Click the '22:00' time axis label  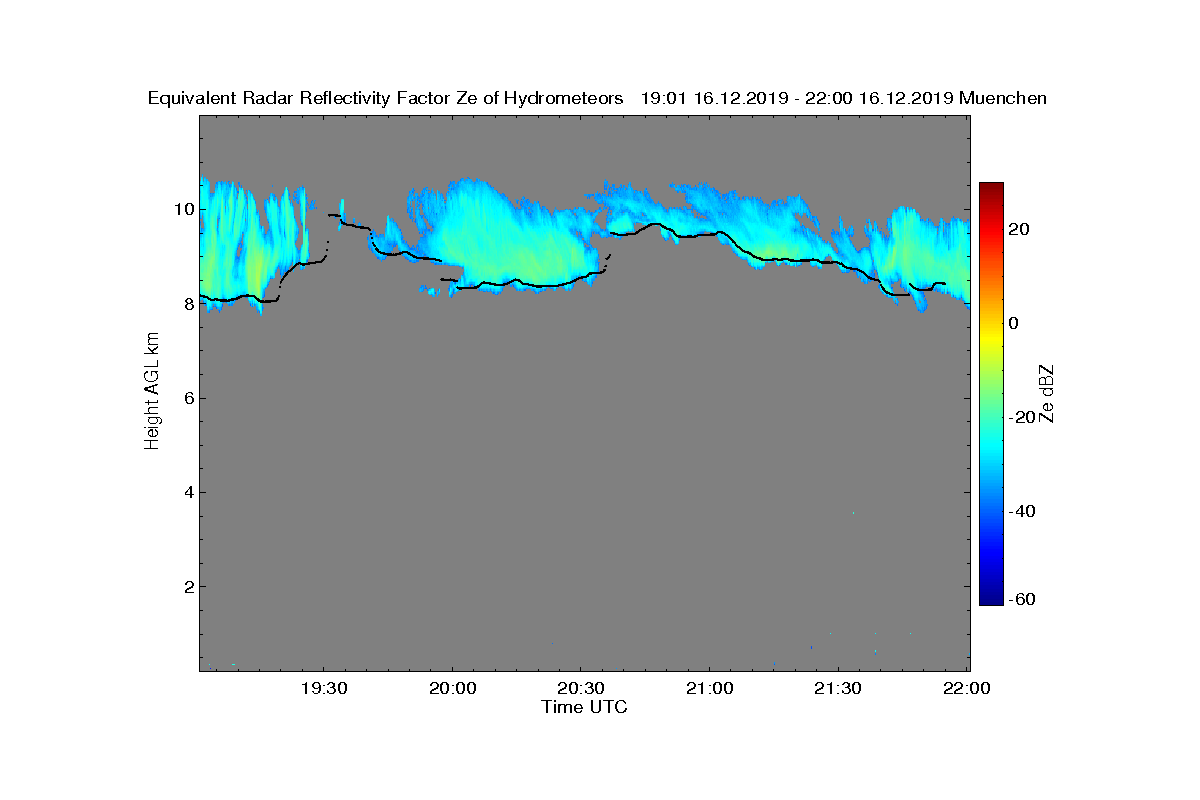[x=967, y=689]
